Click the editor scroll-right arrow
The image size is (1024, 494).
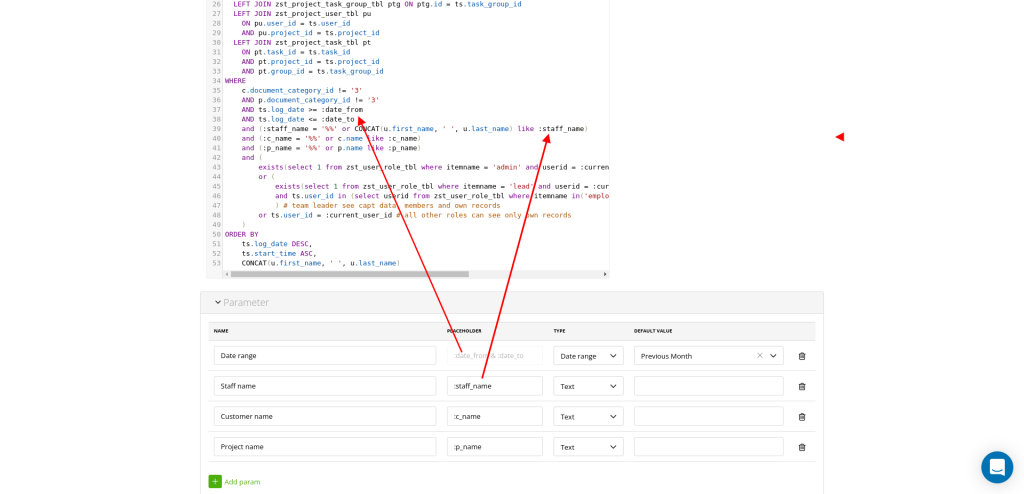pyautogui.click(x=605, y=274)
